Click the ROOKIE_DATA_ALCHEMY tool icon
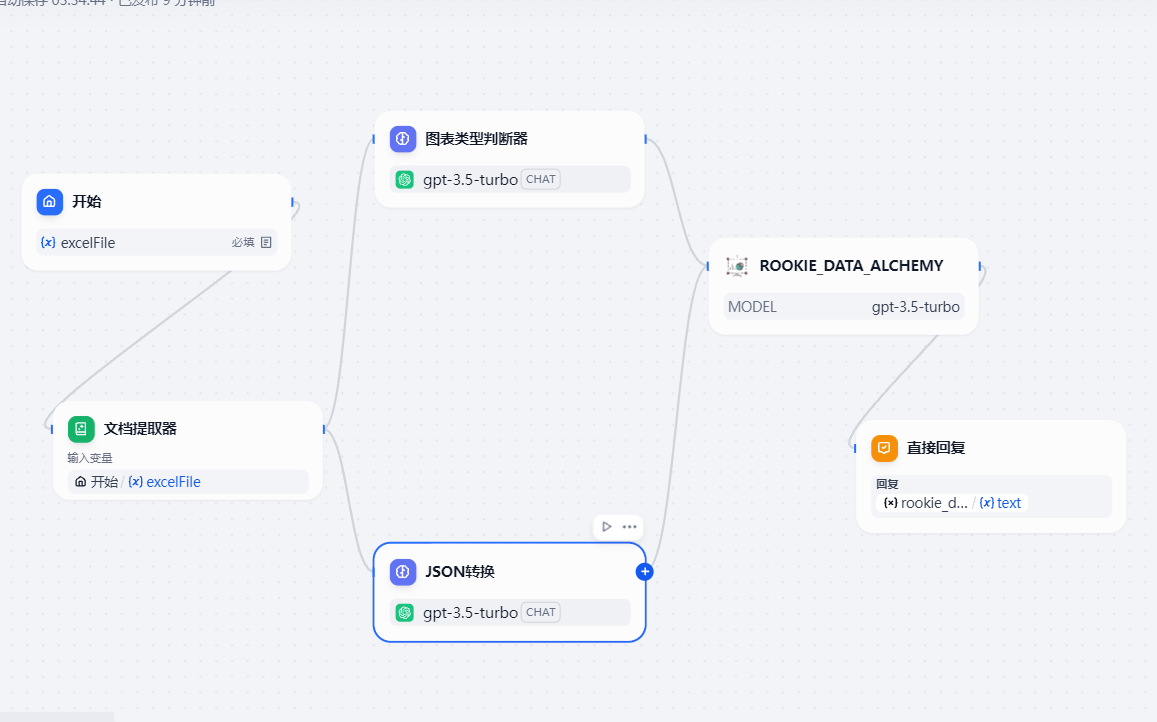Screen dimensions: 1157x722 pos(737,266)
